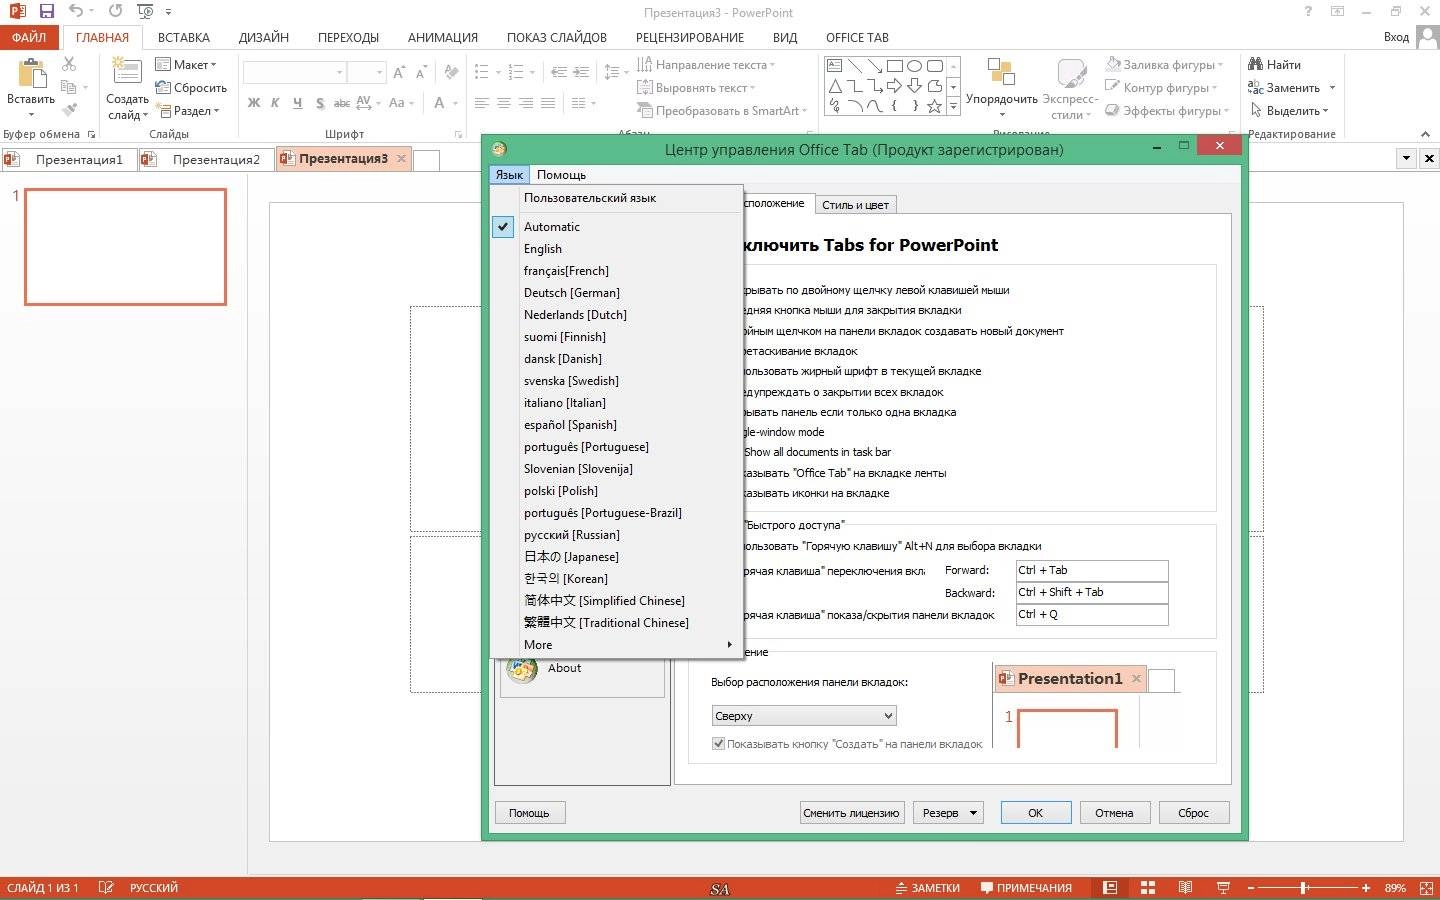Align text left in the ribbon
The height and width of the screenshot is (900, 1440).
coord(482,102)
